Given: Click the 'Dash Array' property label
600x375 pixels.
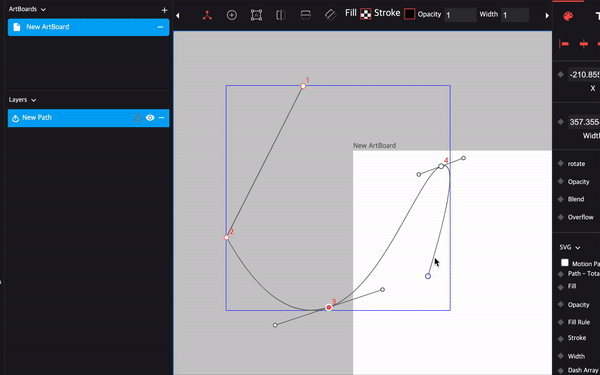Looking at the screenshot, I should [x=584, y=370].
